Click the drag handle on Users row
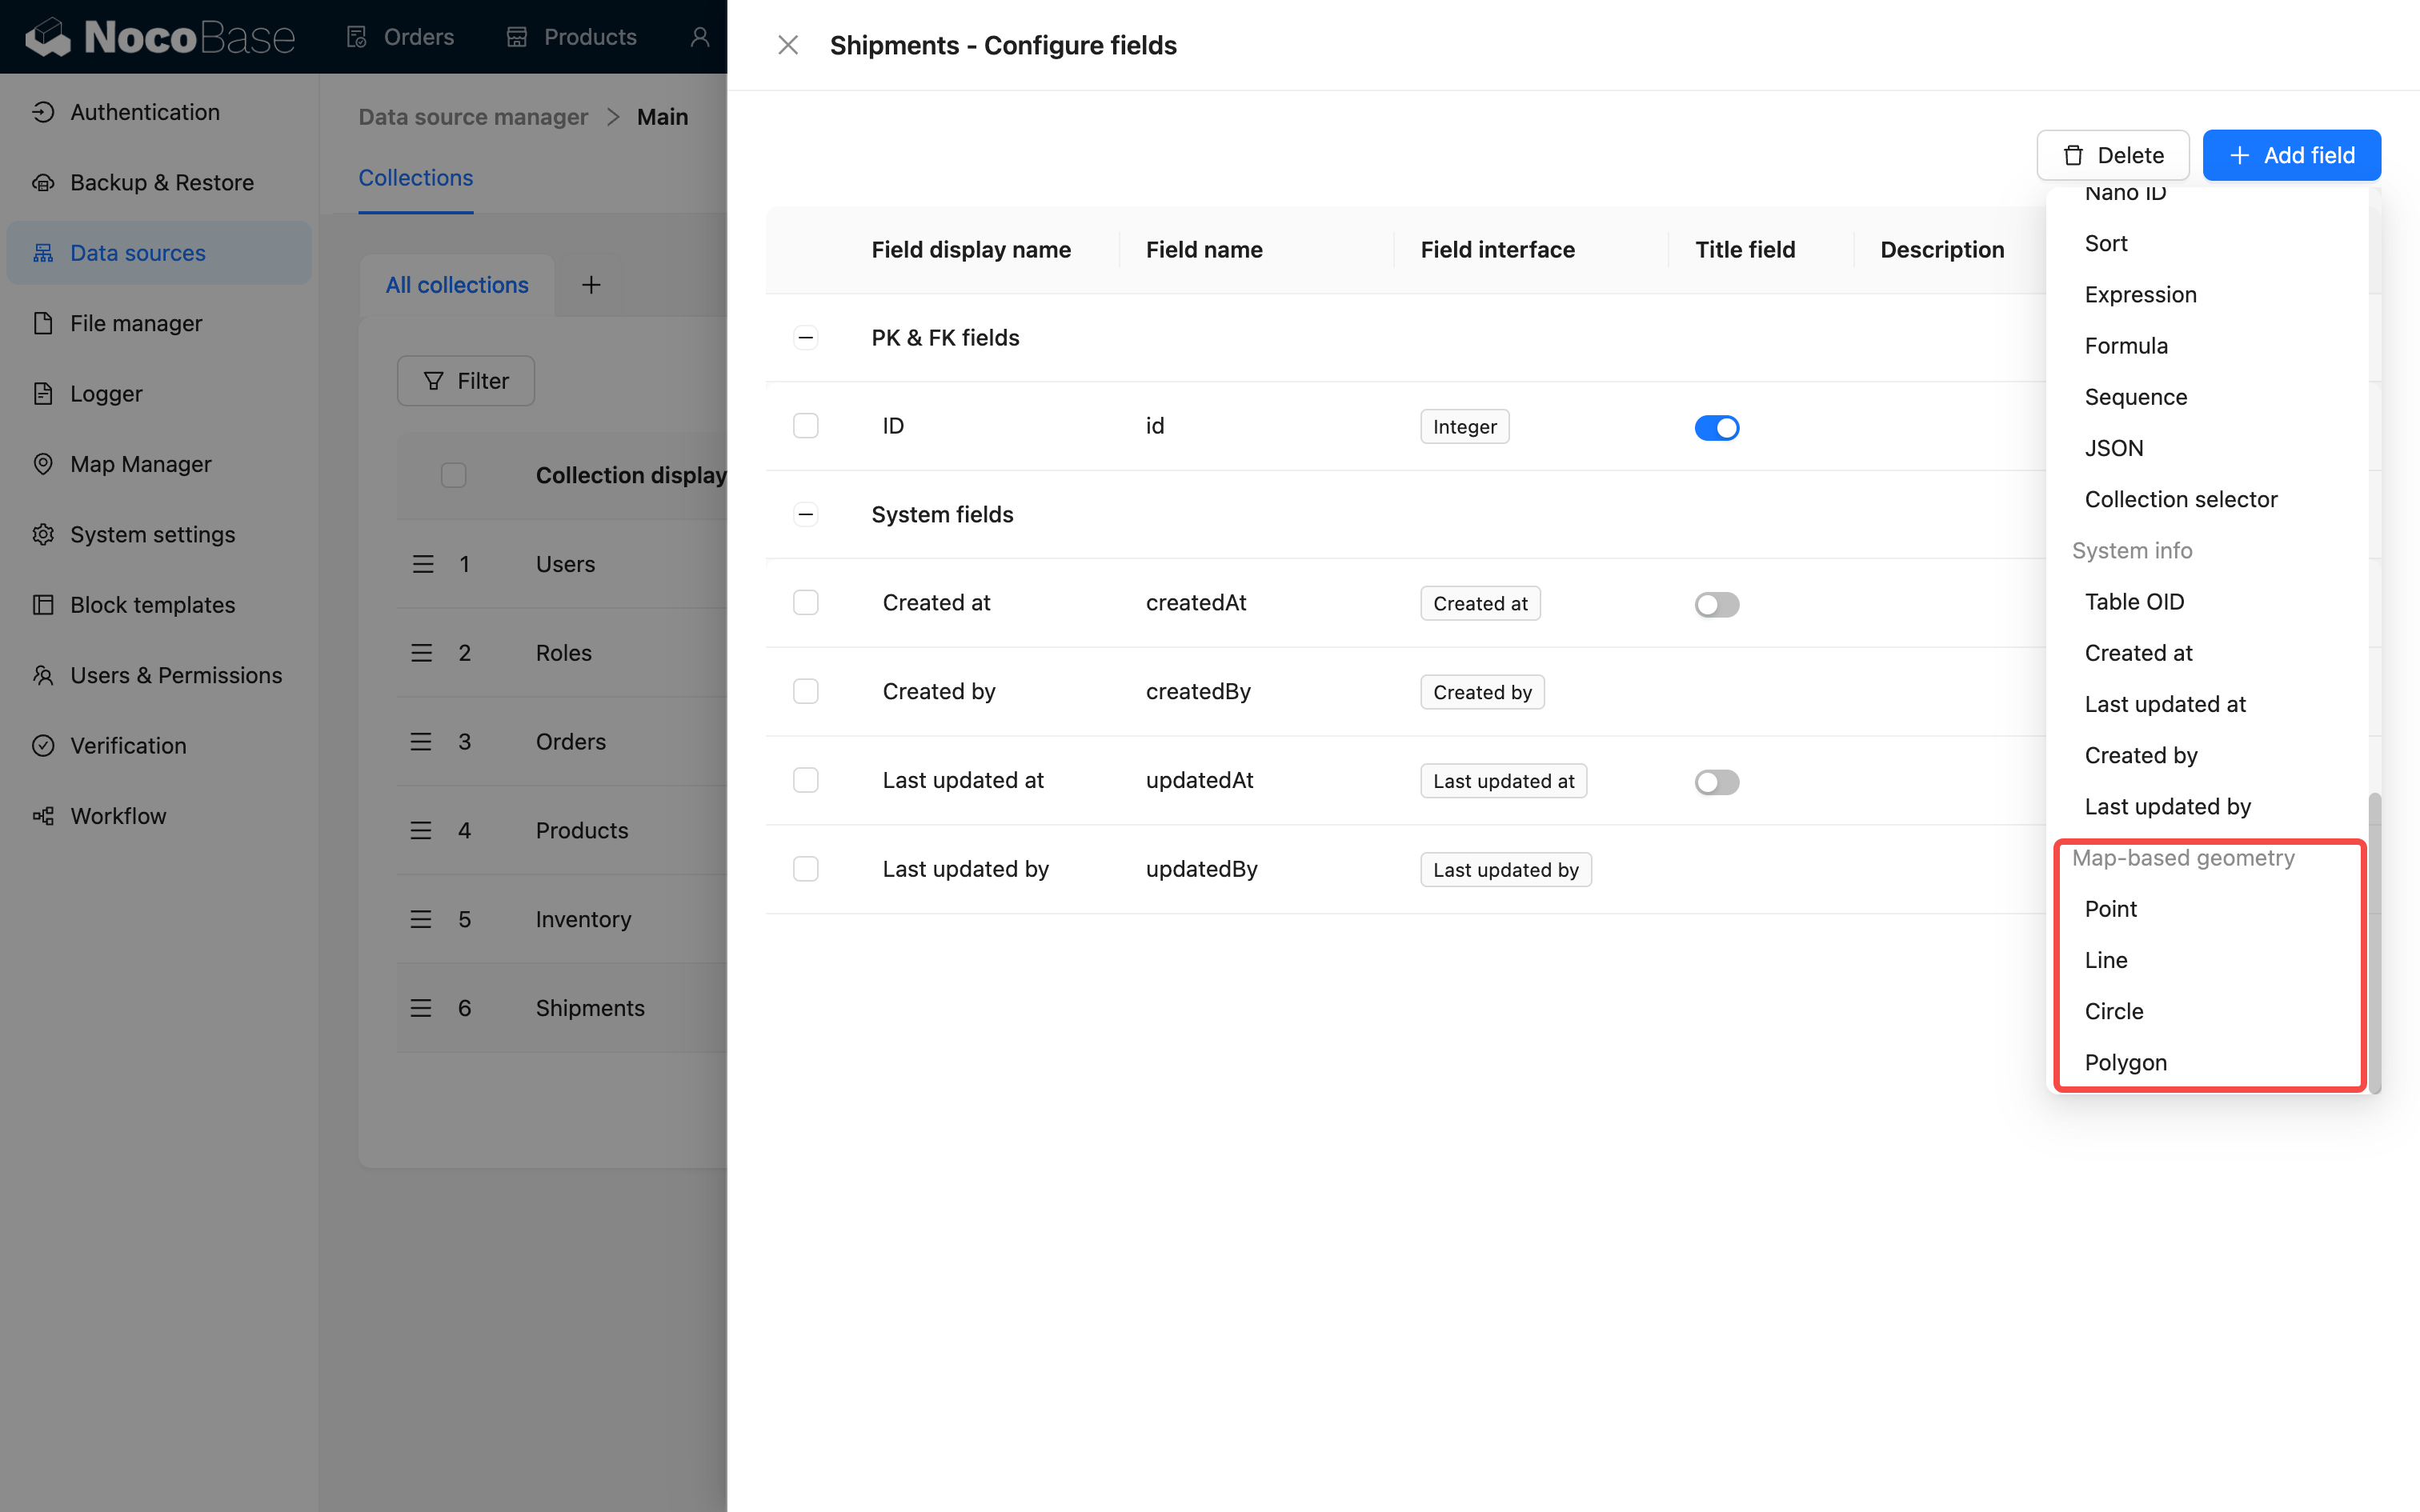 [x=422, y=564]
